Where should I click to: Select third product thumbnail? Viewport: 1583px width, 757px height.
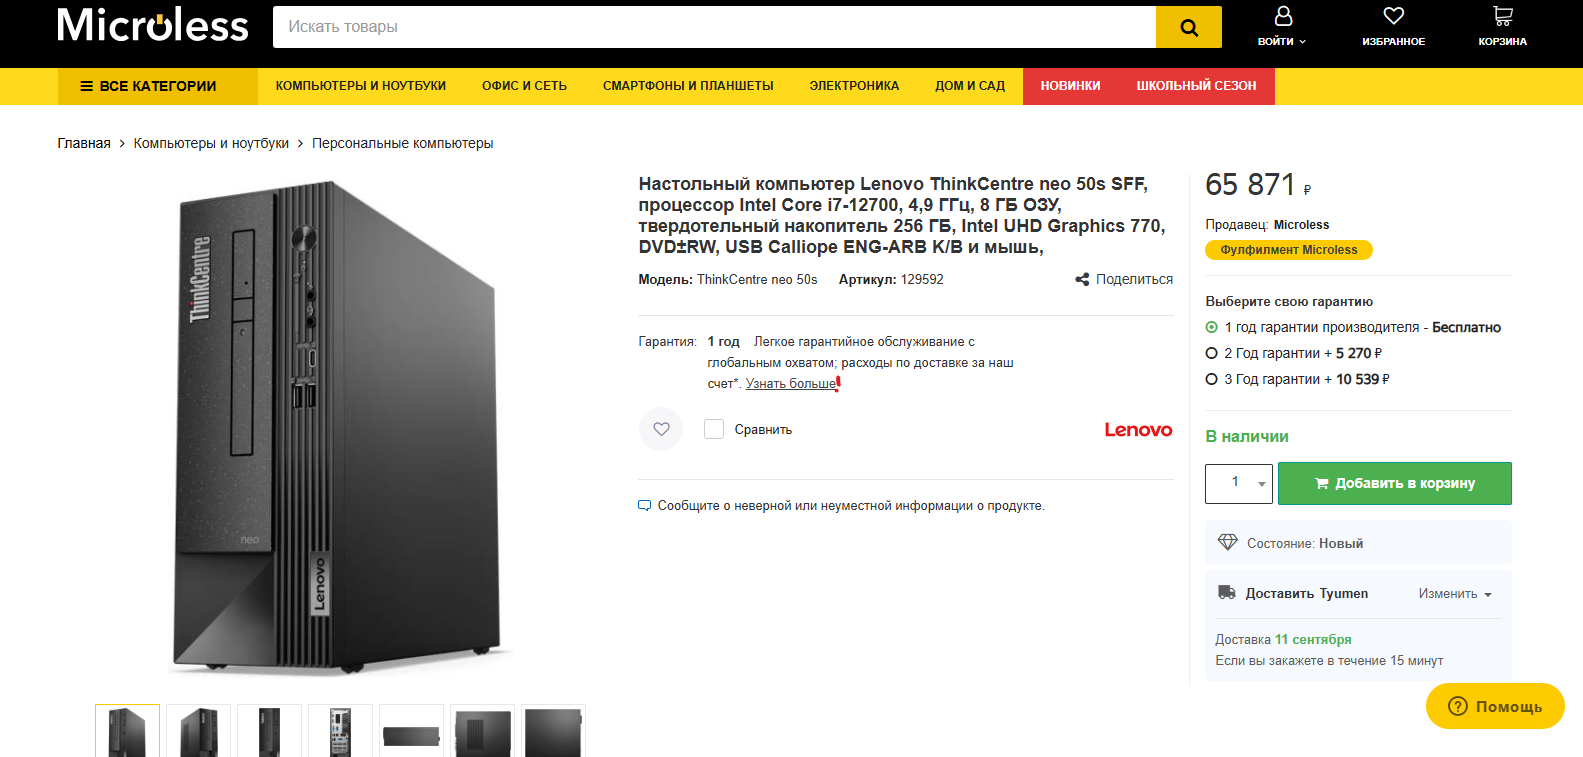tap(269, 731)
